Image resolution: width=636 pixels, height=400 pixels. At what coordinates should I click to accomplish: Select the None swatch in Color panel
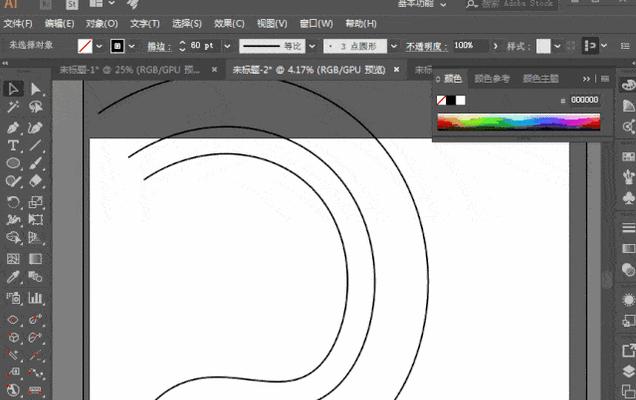pyautogui.click(x=441, y=100)
